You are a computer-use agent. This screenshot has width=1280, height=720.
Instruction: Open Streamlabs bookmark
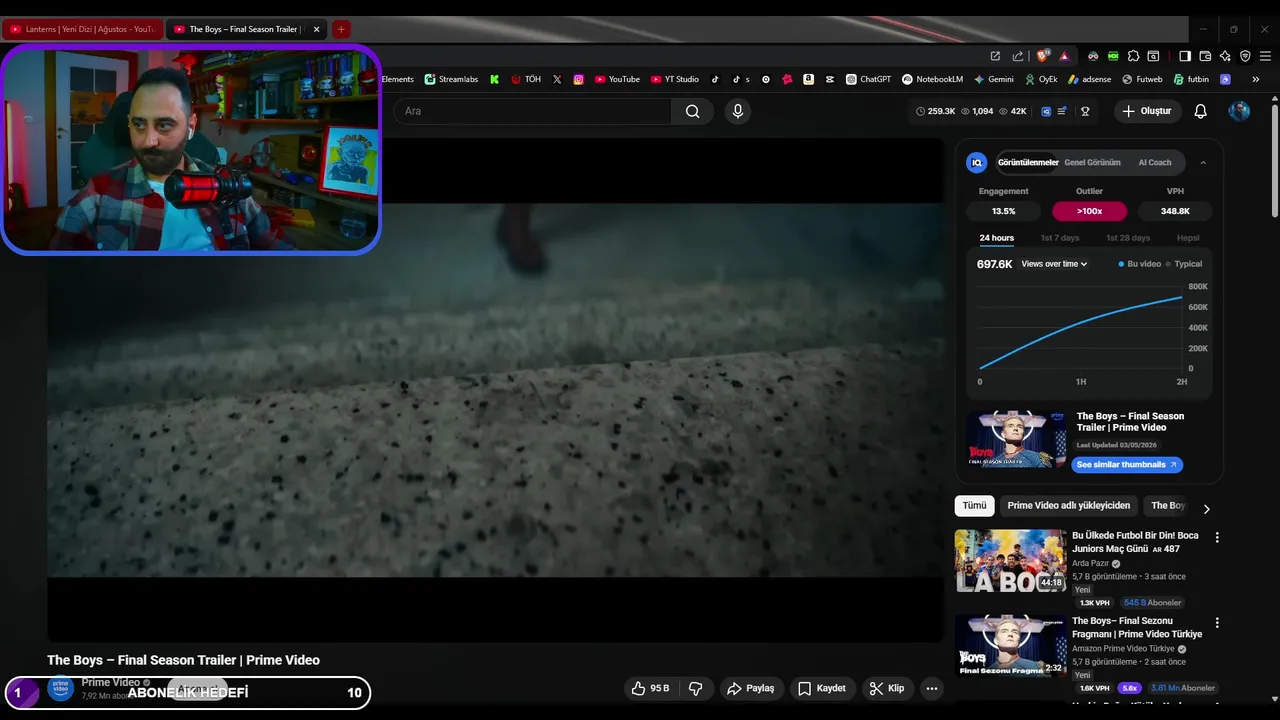pyautogui.click(x=451, y=79)
